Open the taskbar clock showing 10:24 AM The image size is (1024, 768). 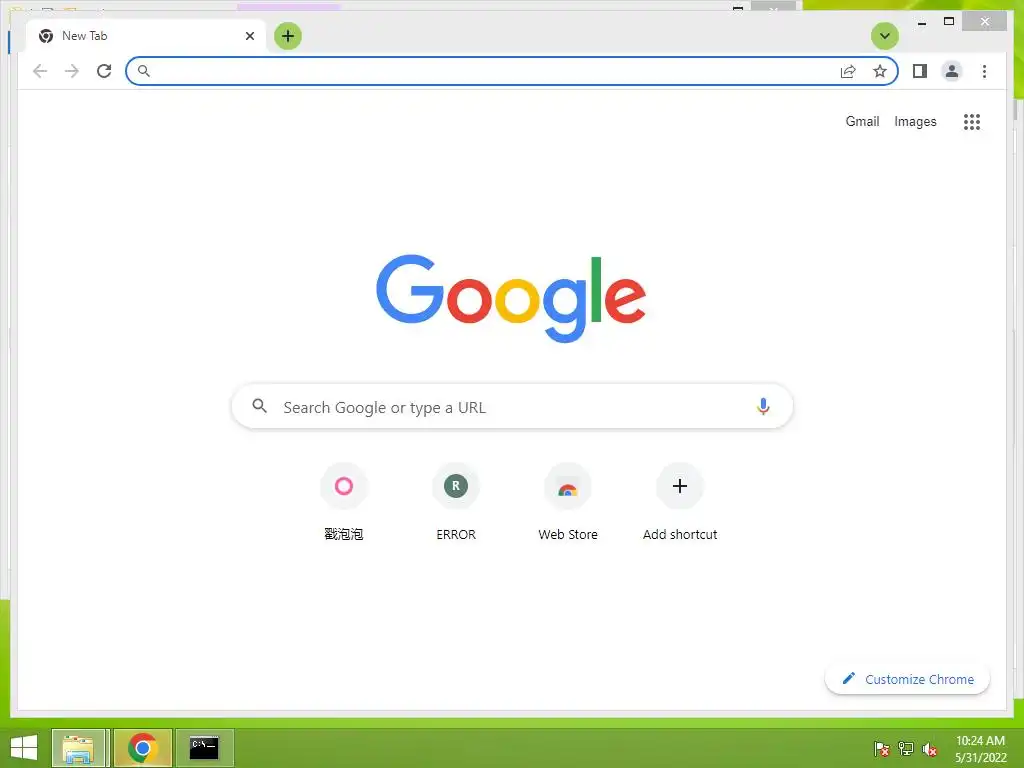(980, 749)
